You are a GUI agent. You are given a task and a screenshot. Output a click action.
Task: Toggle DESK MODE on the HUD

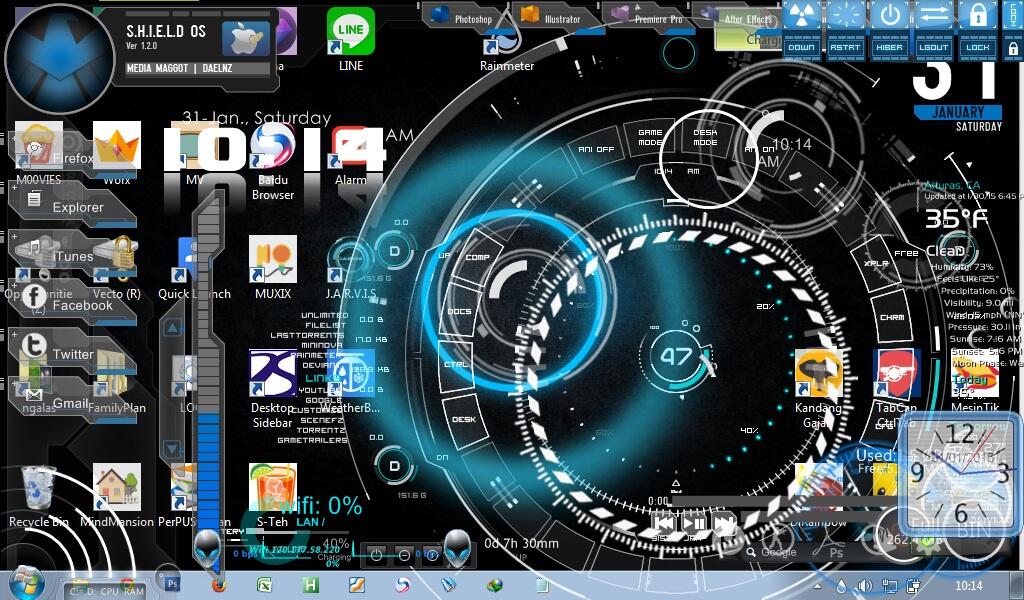pyautogui.click(x=706, y=136)
